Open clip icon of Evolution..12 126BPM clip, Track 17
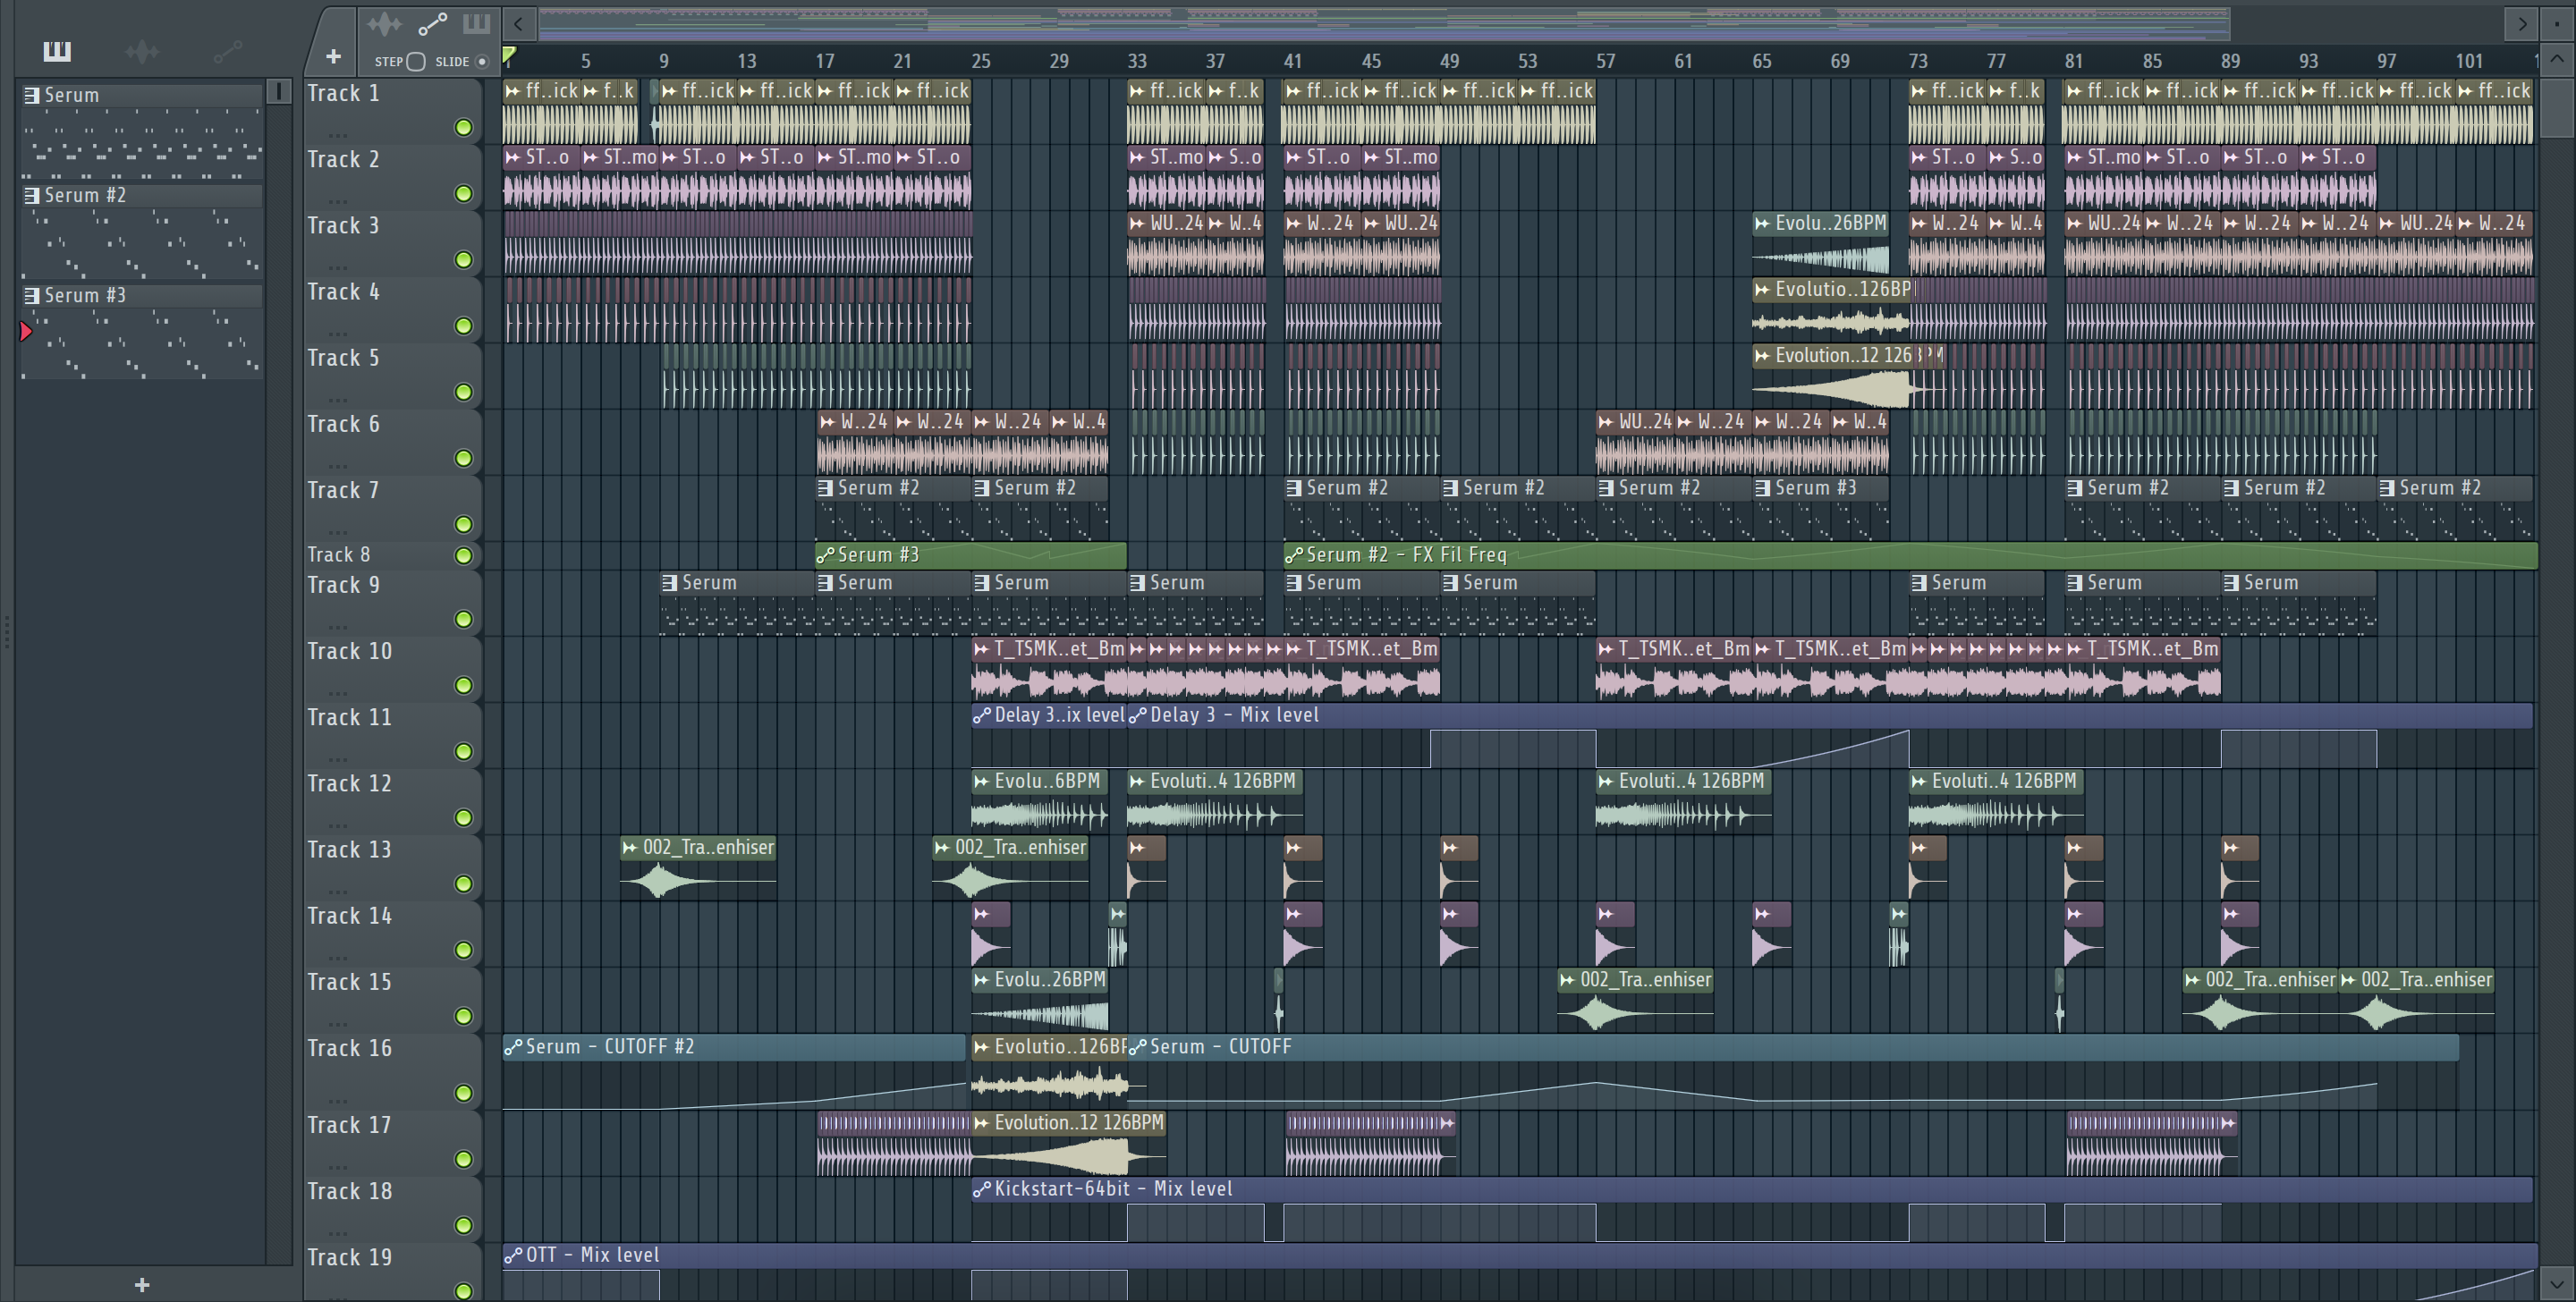 [981, 1123]
